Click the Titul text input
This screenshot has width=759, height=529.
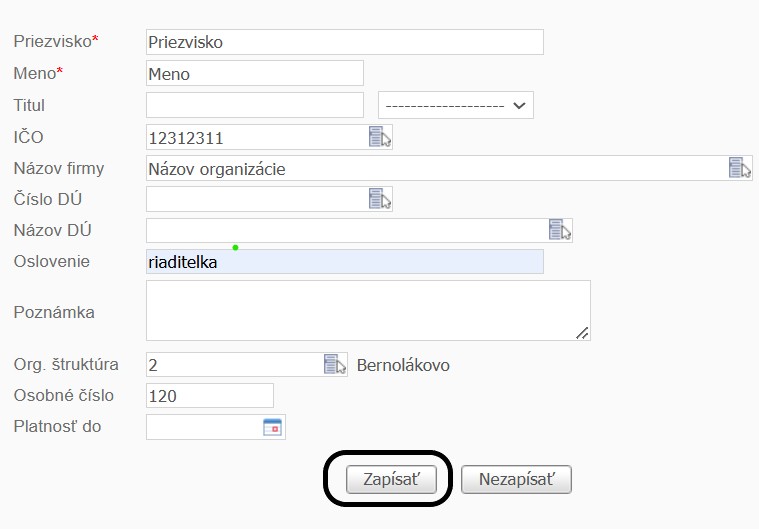[x=254, y=105]
